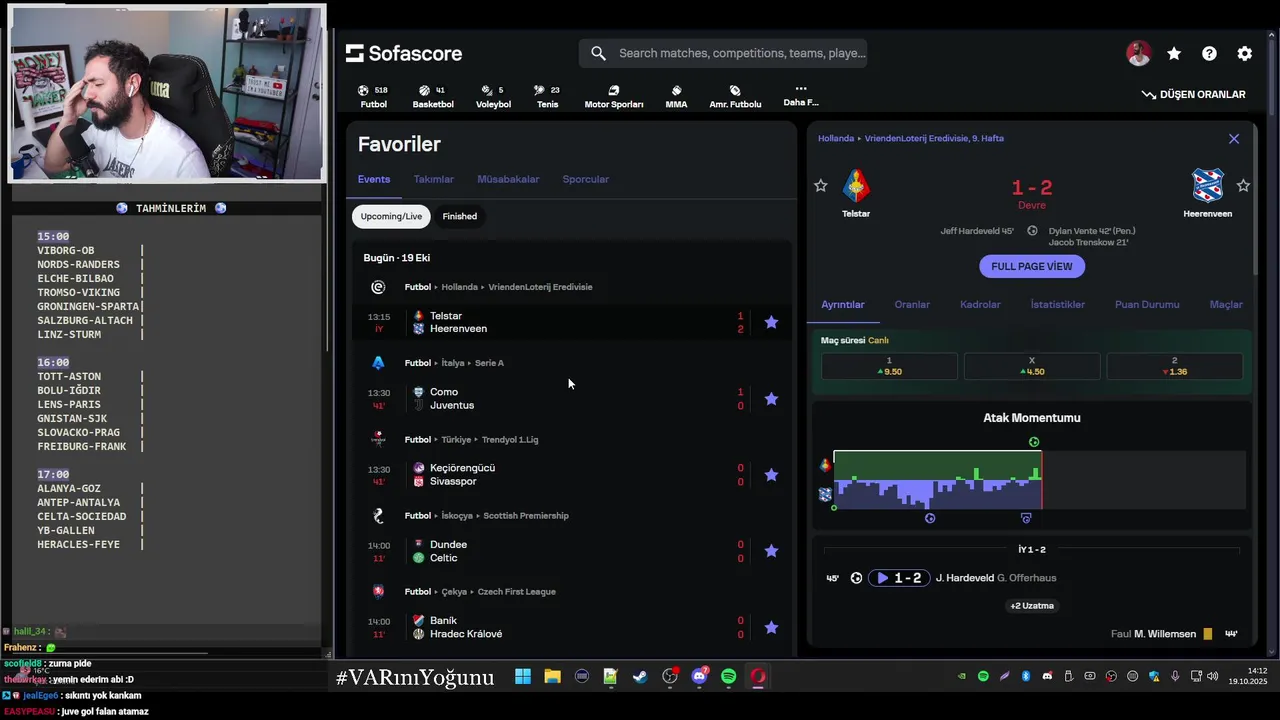Image resolution: width=1280 pixels, height=720 pixels.
Task: Open the Sofascore home logo
Action: [403, 53]
